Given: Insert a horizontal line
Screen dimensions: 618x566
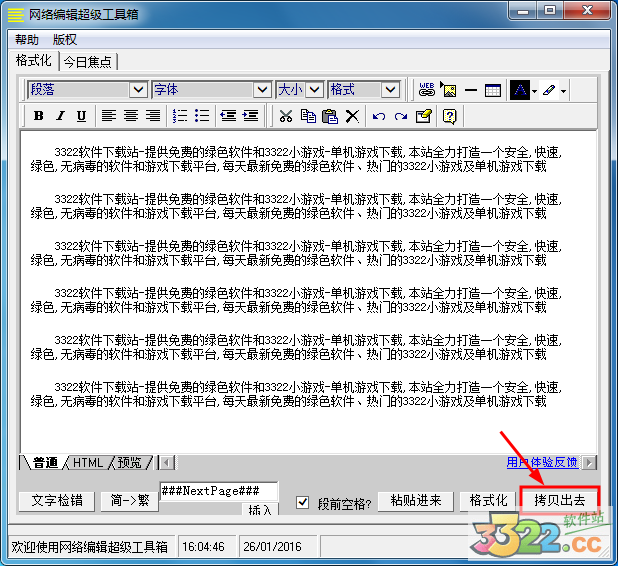Looking at the screenshot, I should coord(471,90).
